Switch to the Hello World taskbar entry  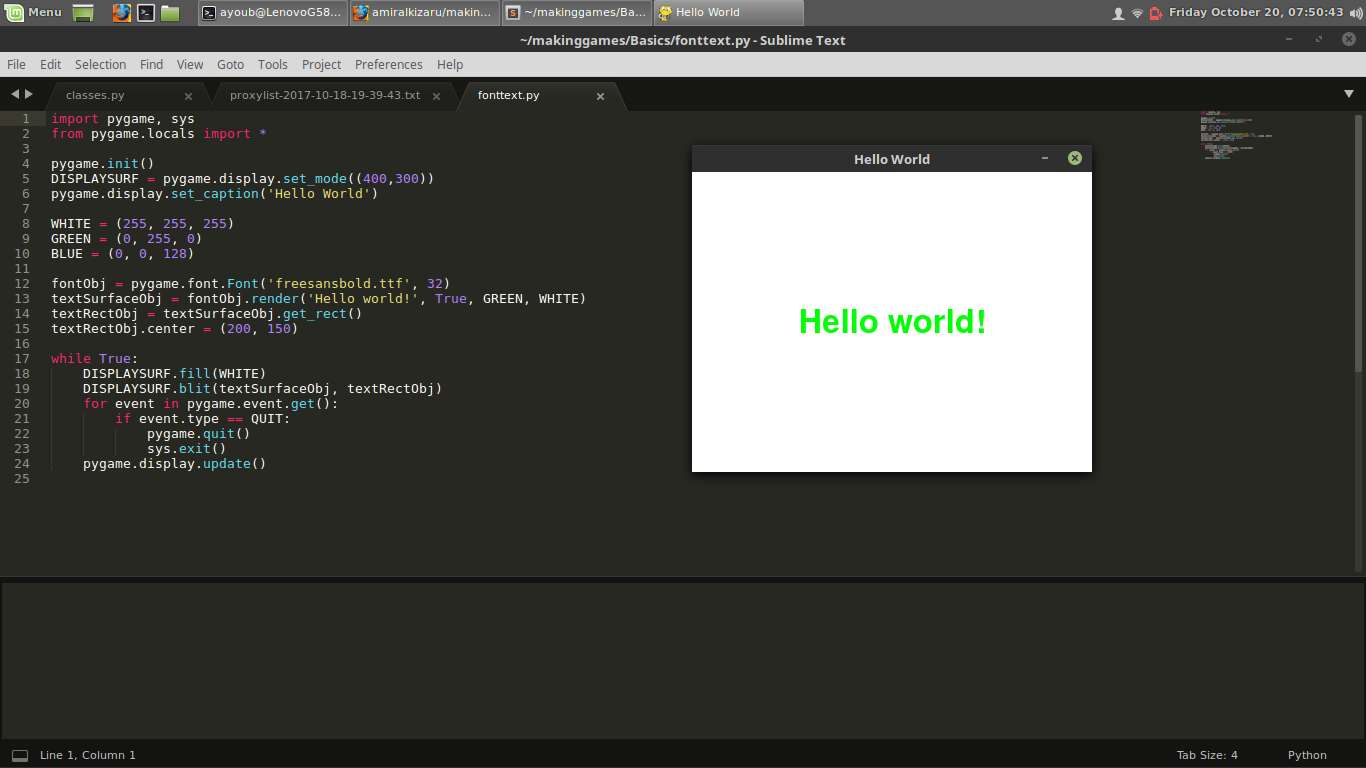pyautogui.click(x=728, y=13)
